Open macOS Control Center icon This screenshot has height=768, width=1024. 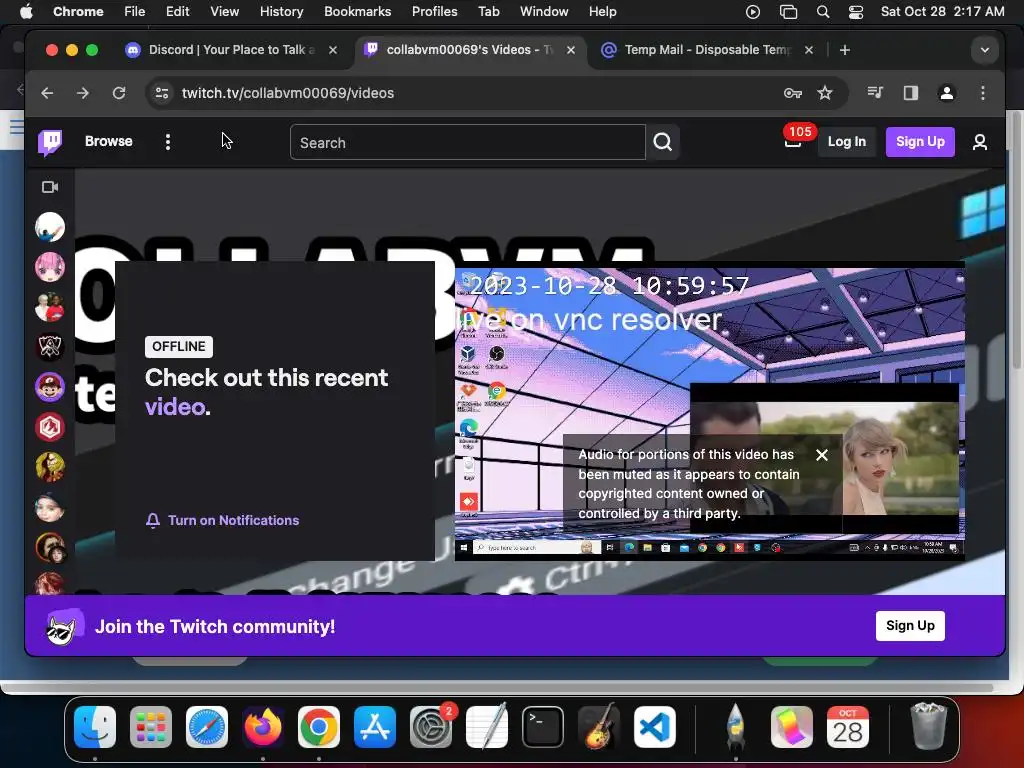tap(856, 12)
